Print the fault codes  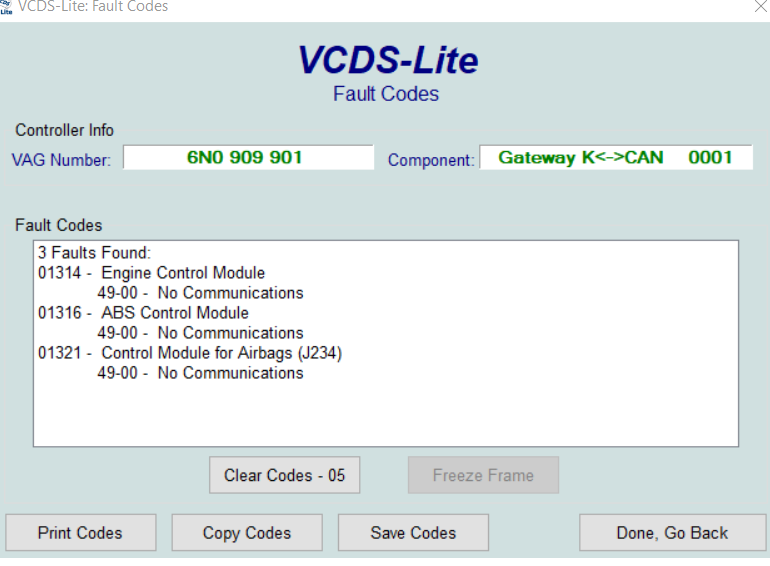click(x=81, y=533)
